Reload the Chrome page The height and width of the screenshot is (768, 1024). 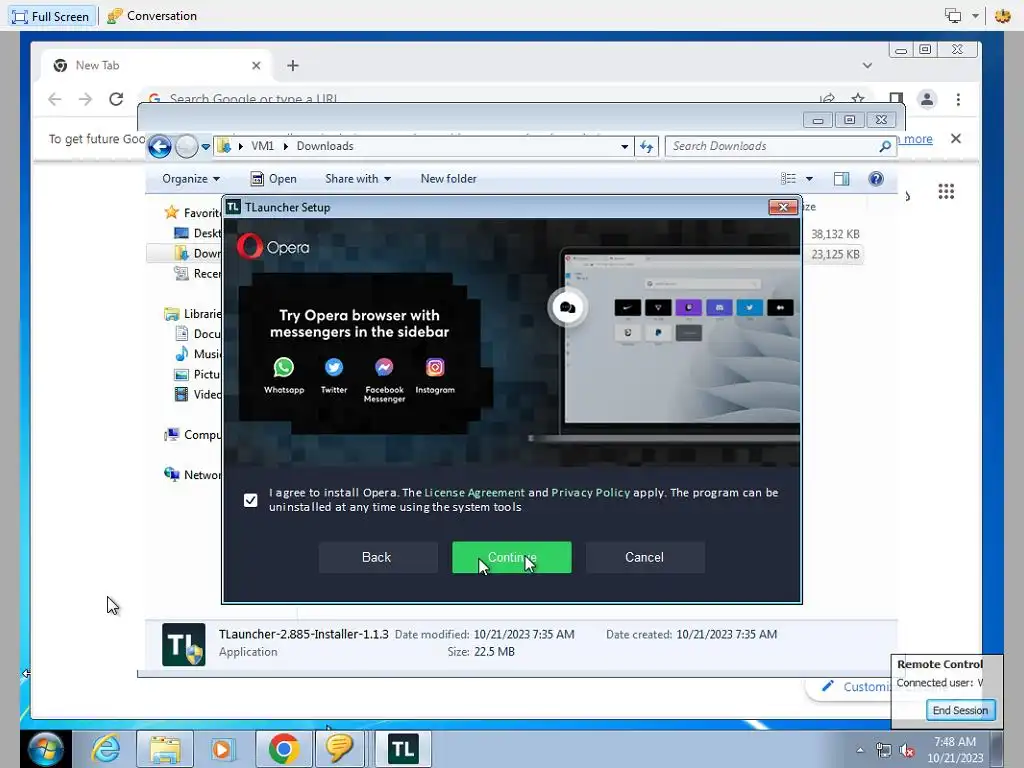(x=116, y=99)
